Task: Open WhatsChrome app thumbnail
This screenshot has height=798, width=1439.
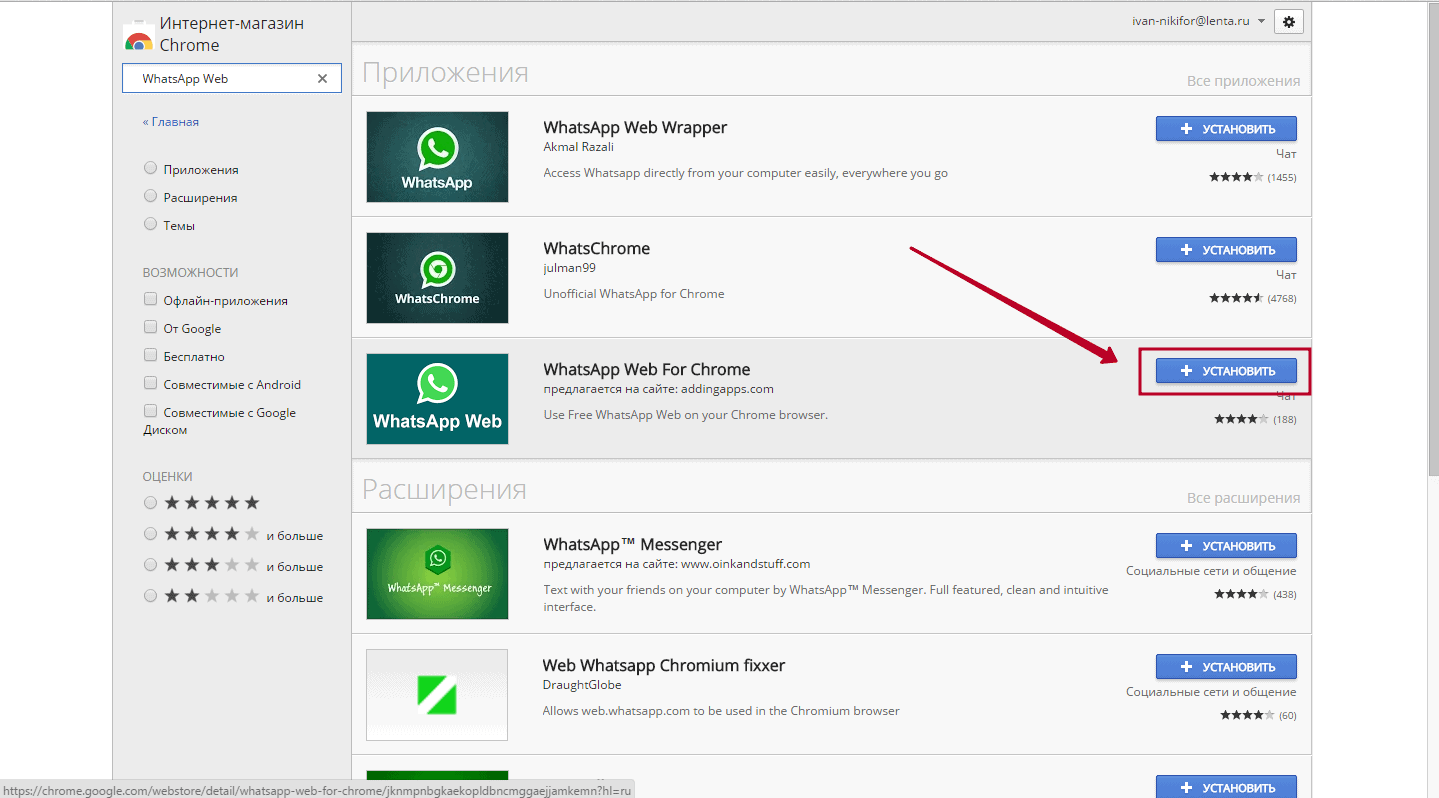Action: tap(437, 278)
